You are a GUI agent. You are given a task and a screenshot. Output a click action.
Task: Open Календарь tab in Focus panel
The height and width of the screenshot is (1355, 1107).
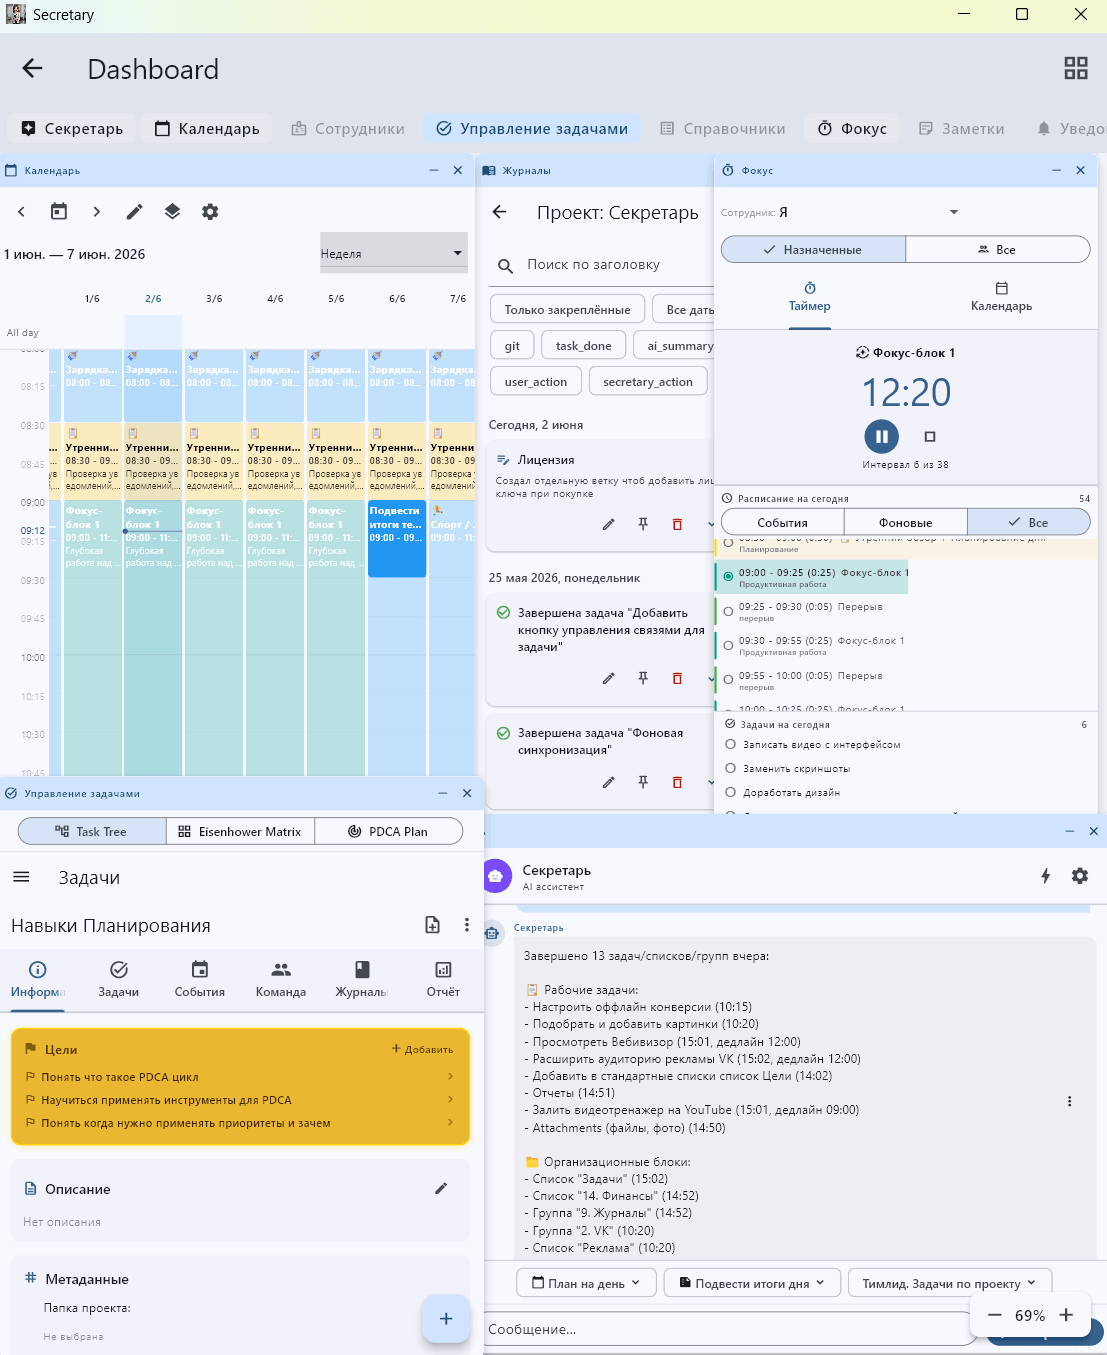1001,297
